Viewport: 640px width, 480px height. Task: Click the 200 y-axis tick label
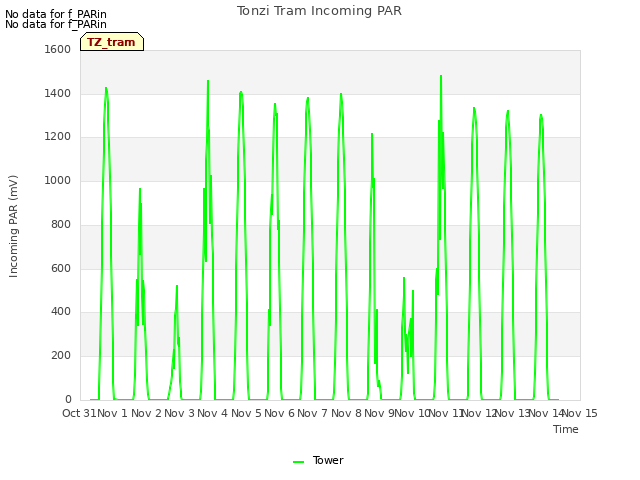(61, 356)
